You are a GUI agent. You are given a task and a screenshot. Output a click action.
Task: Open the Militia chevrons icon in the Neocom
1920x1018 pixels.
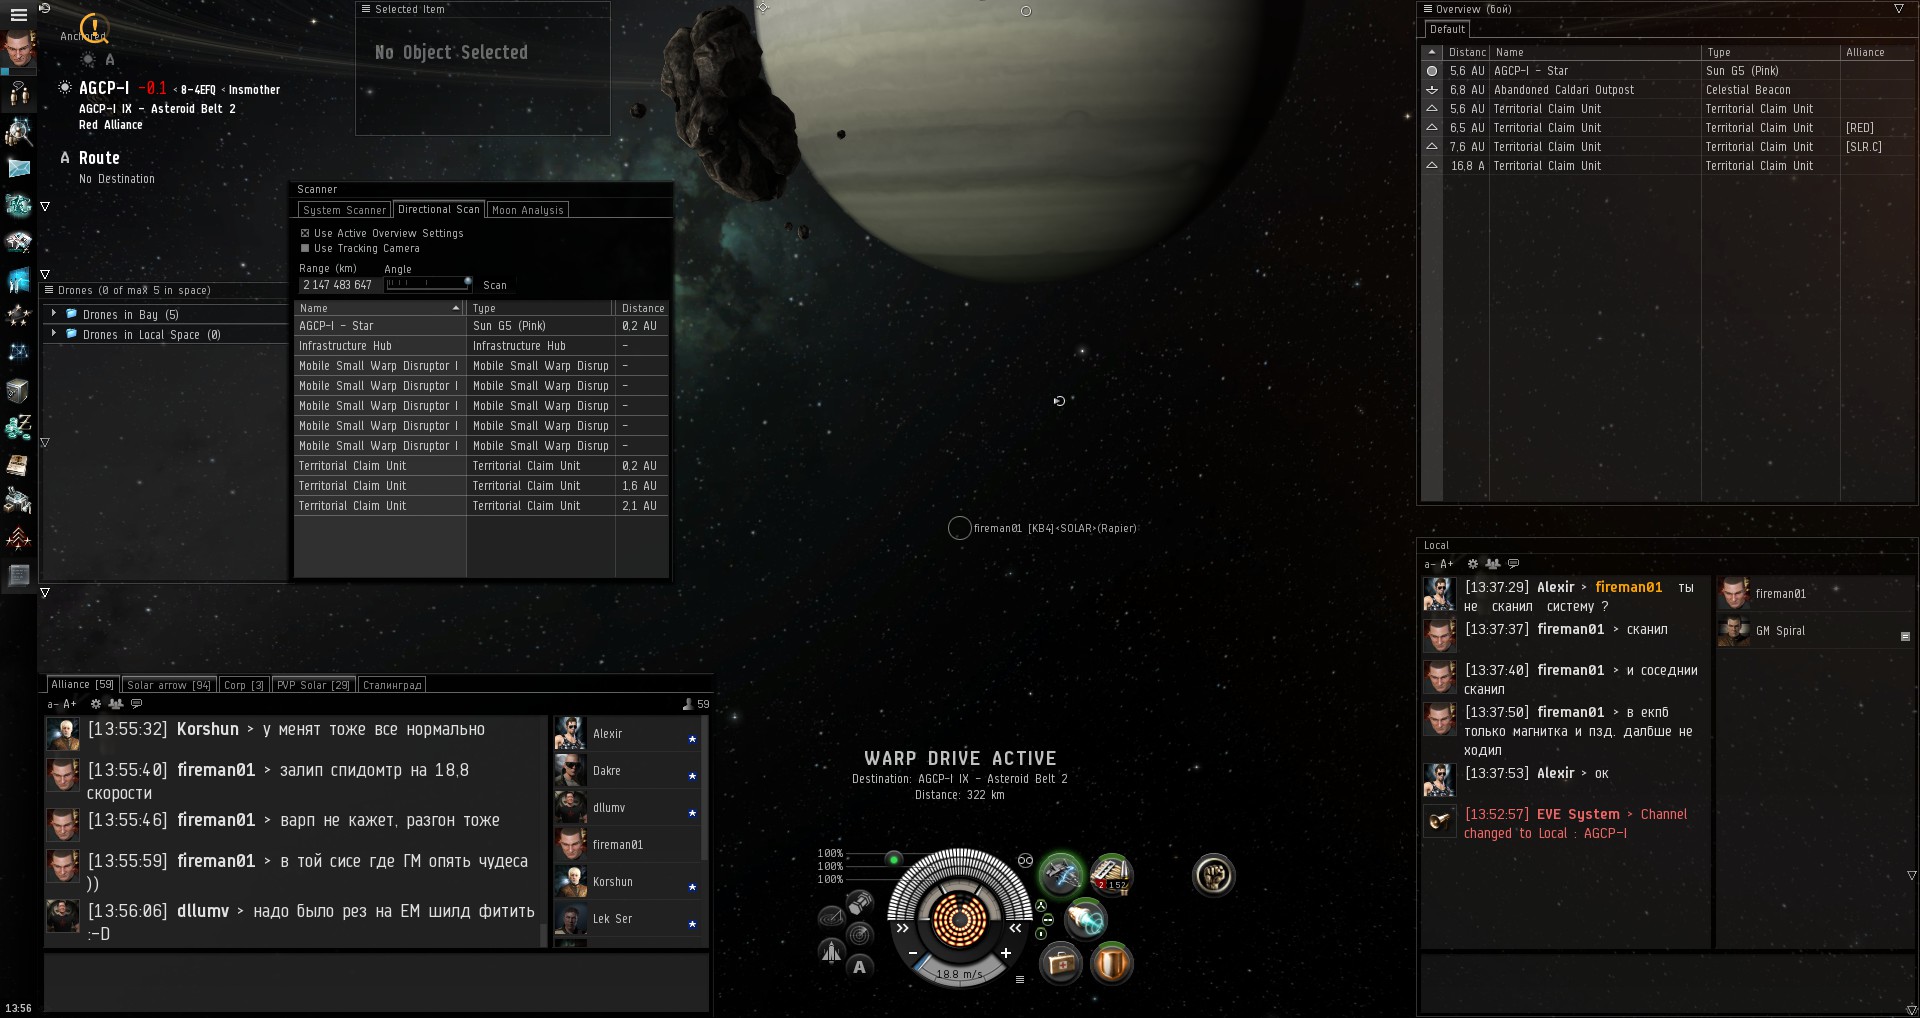tap(18, 539)
